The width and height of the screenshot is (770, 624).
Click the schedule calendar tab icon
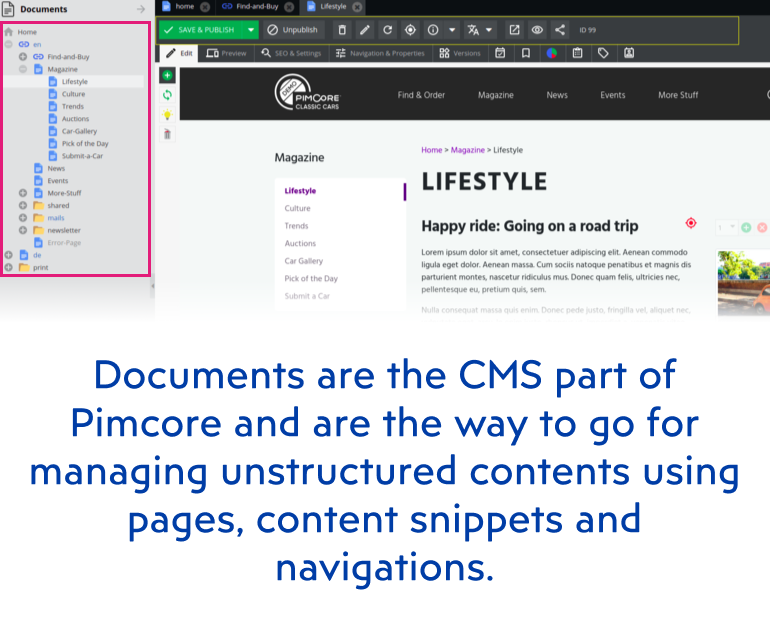coord(500,53)
